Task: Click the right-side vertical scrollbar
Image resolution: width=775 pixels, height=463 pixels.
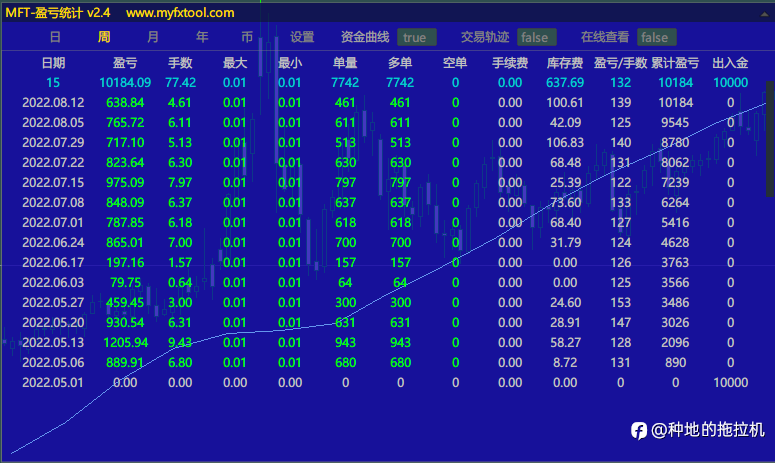Action: (770, 139)
